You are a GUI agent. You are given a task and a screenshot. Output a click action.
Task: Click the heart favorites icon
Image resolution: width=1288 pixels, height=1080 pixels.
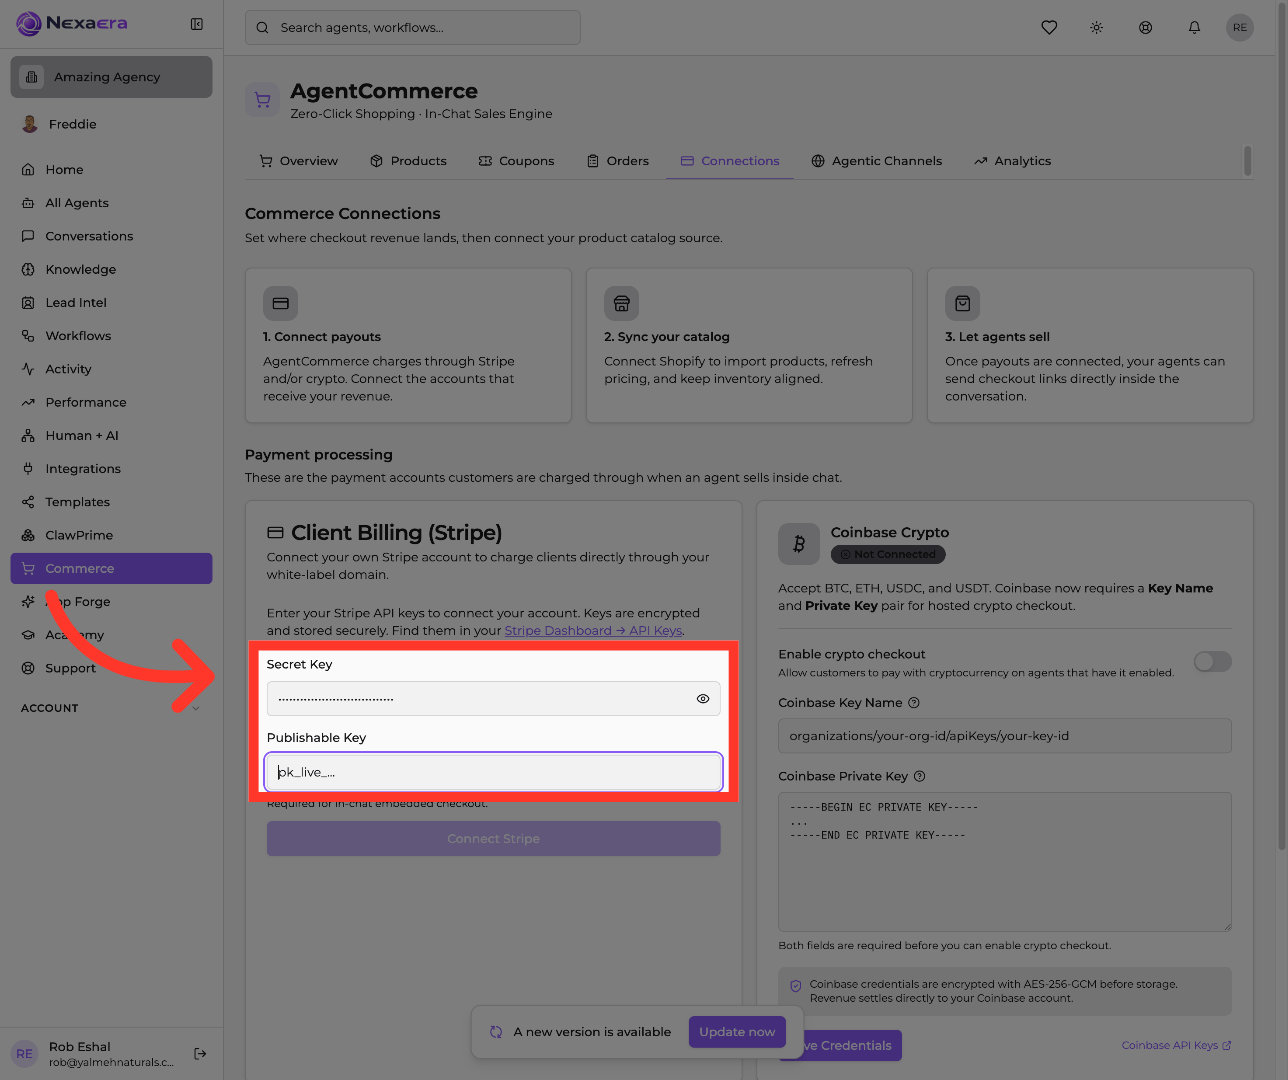click(1049, 28)
